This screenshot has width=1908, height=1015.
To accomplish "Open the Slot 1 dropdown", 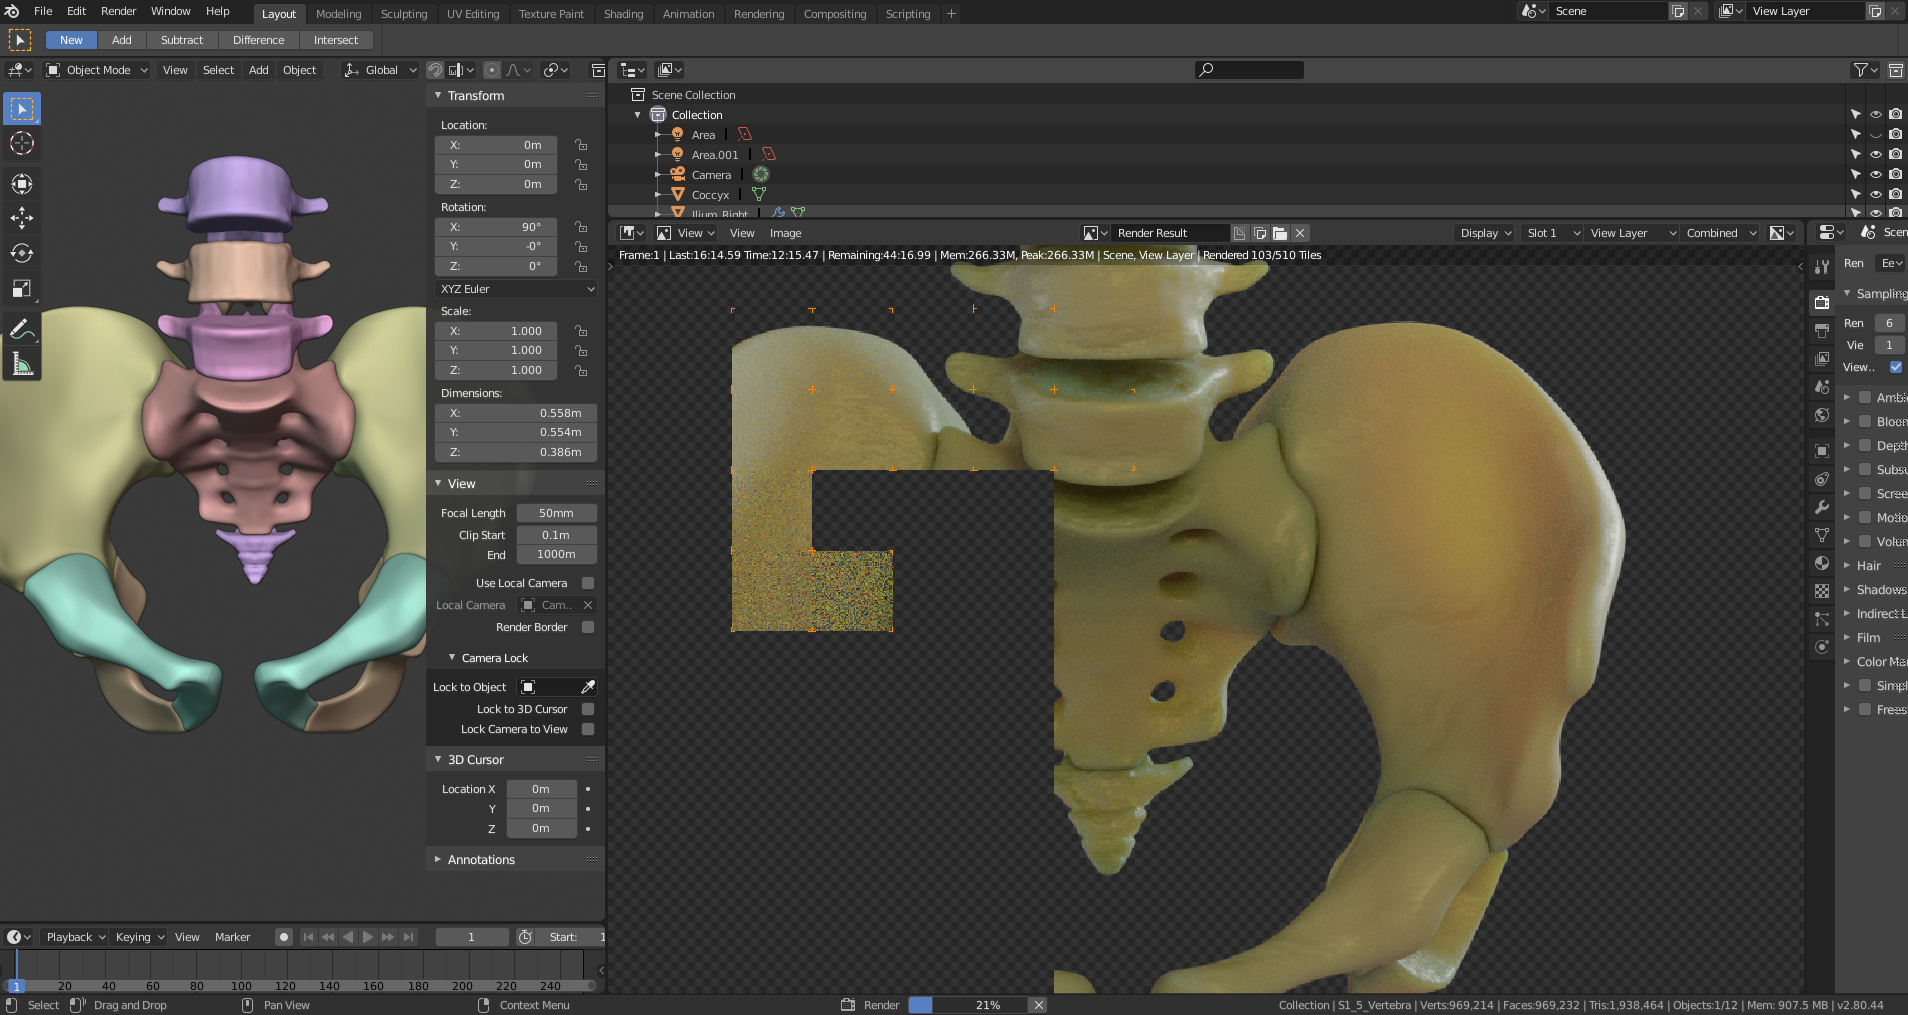I will pos(1553,233).
